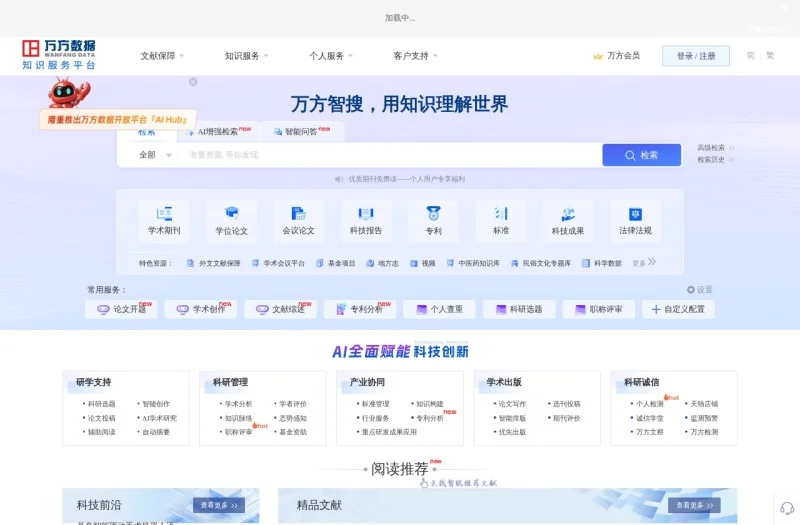Switch to simplified Chinese 简
Viewport: 800px width, 525px height.
click(751, 56)
